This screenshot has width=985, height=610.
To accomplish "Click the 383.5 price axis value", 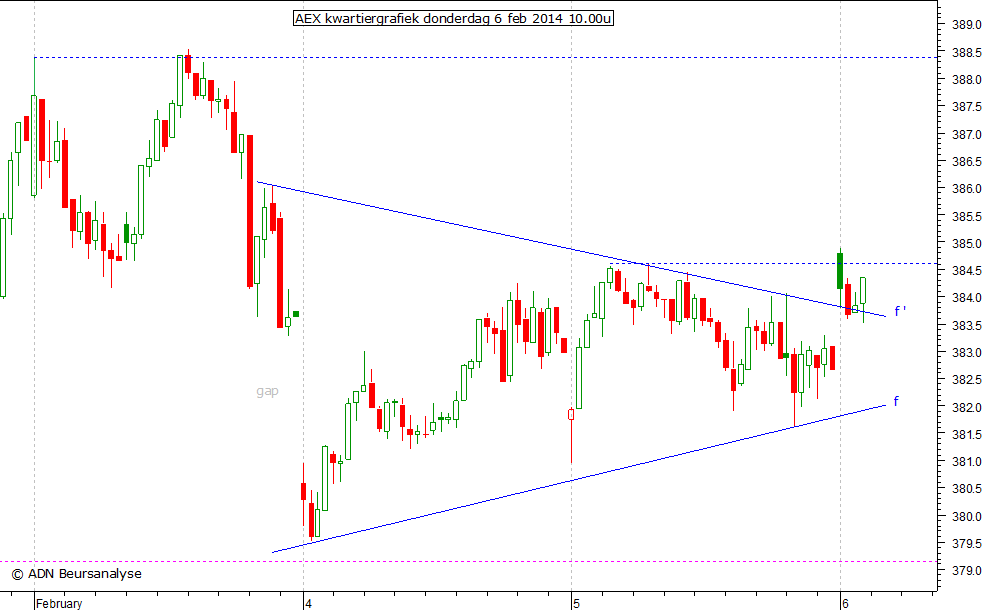I will [966, 325].
